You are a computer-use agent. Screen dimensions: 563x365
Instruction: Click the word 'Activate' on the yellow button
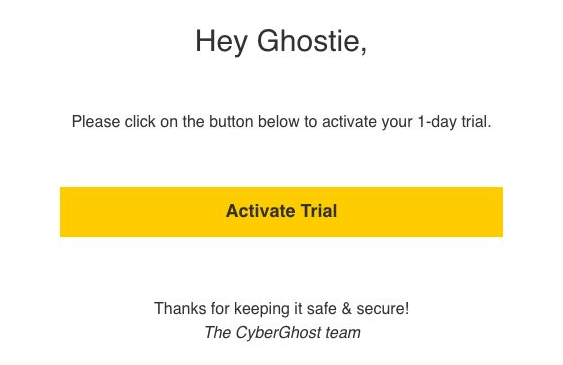click(261, 211)
